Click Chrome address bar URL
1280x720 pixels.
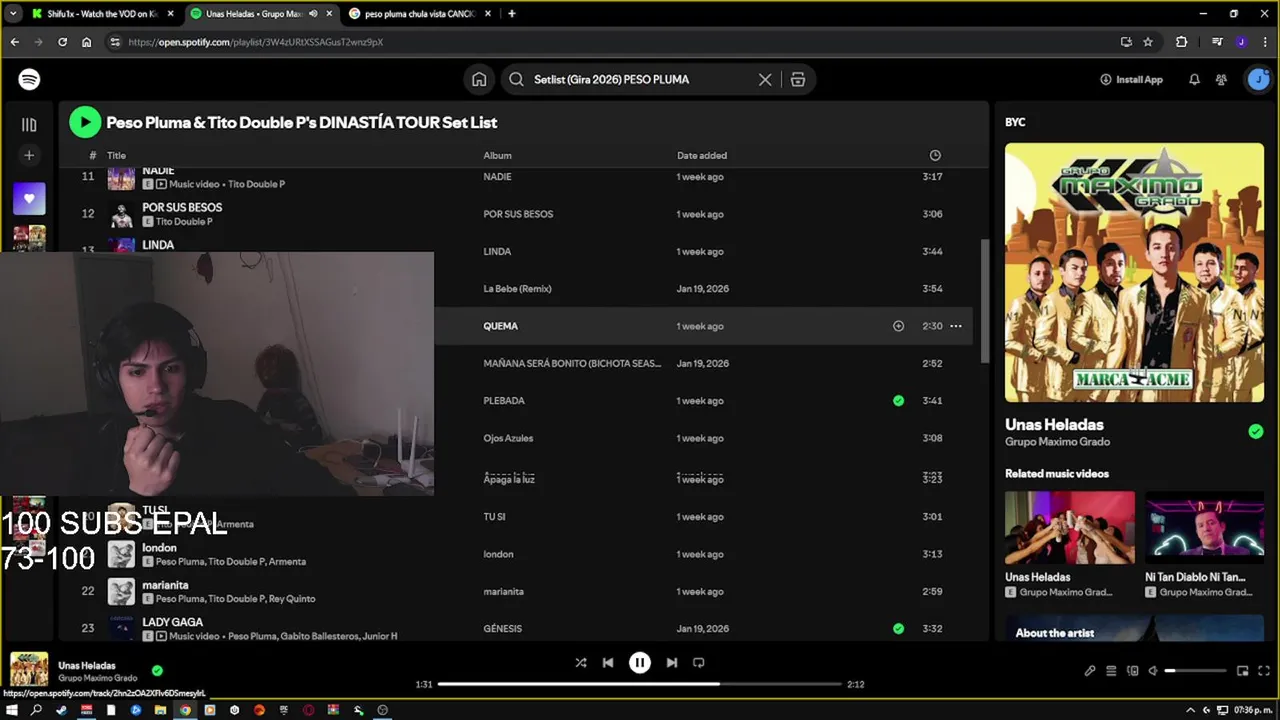click(x=256, y=42)
